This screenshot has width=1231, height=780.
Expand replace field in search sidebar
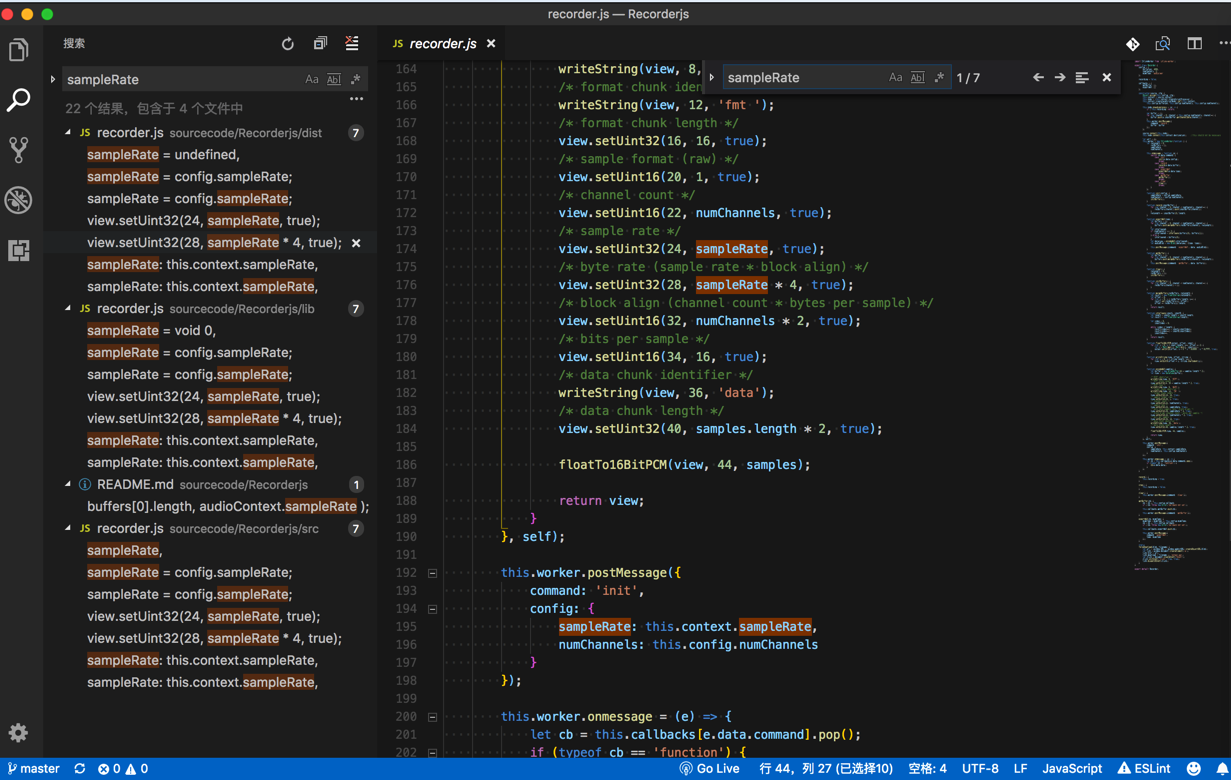tap(53, 79)
